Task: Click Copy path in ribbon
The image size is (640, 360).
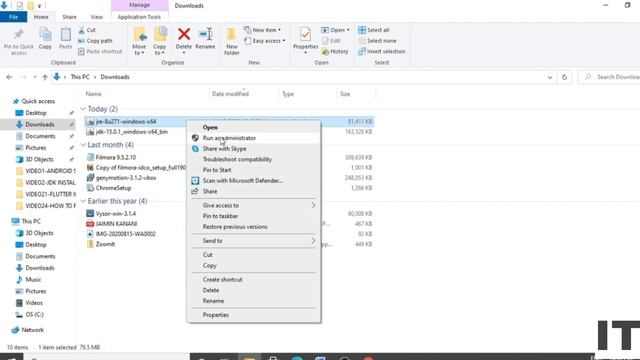Action: [x=95, y=41]
